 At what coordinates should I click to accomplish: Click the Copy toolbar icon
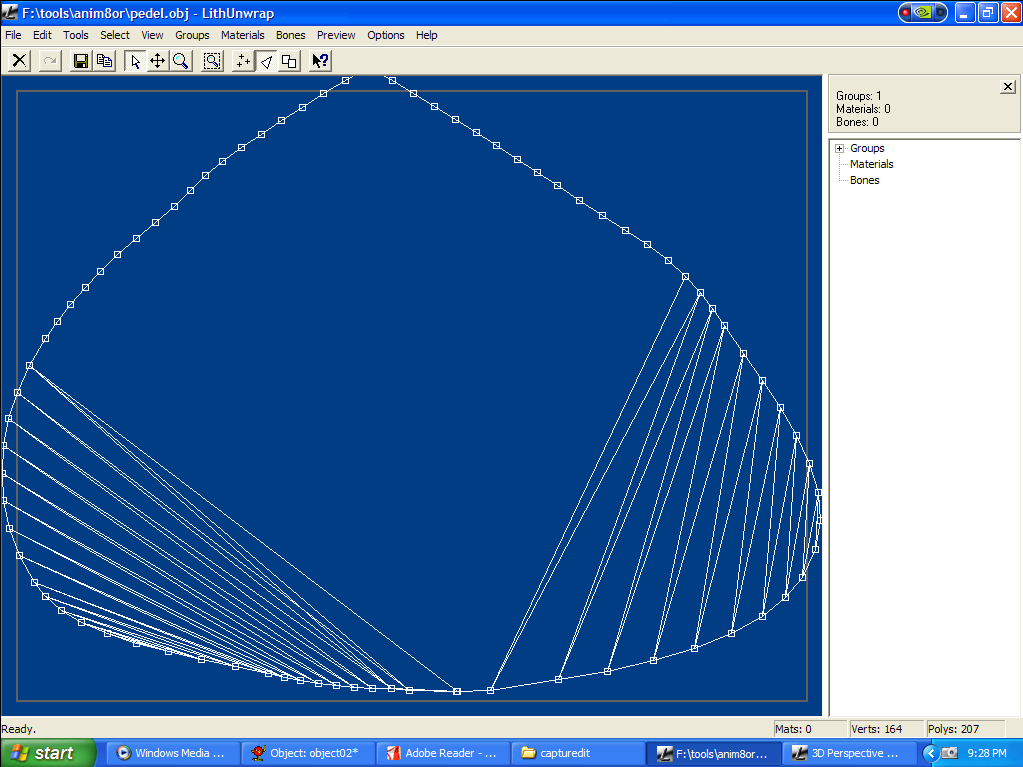104,61
